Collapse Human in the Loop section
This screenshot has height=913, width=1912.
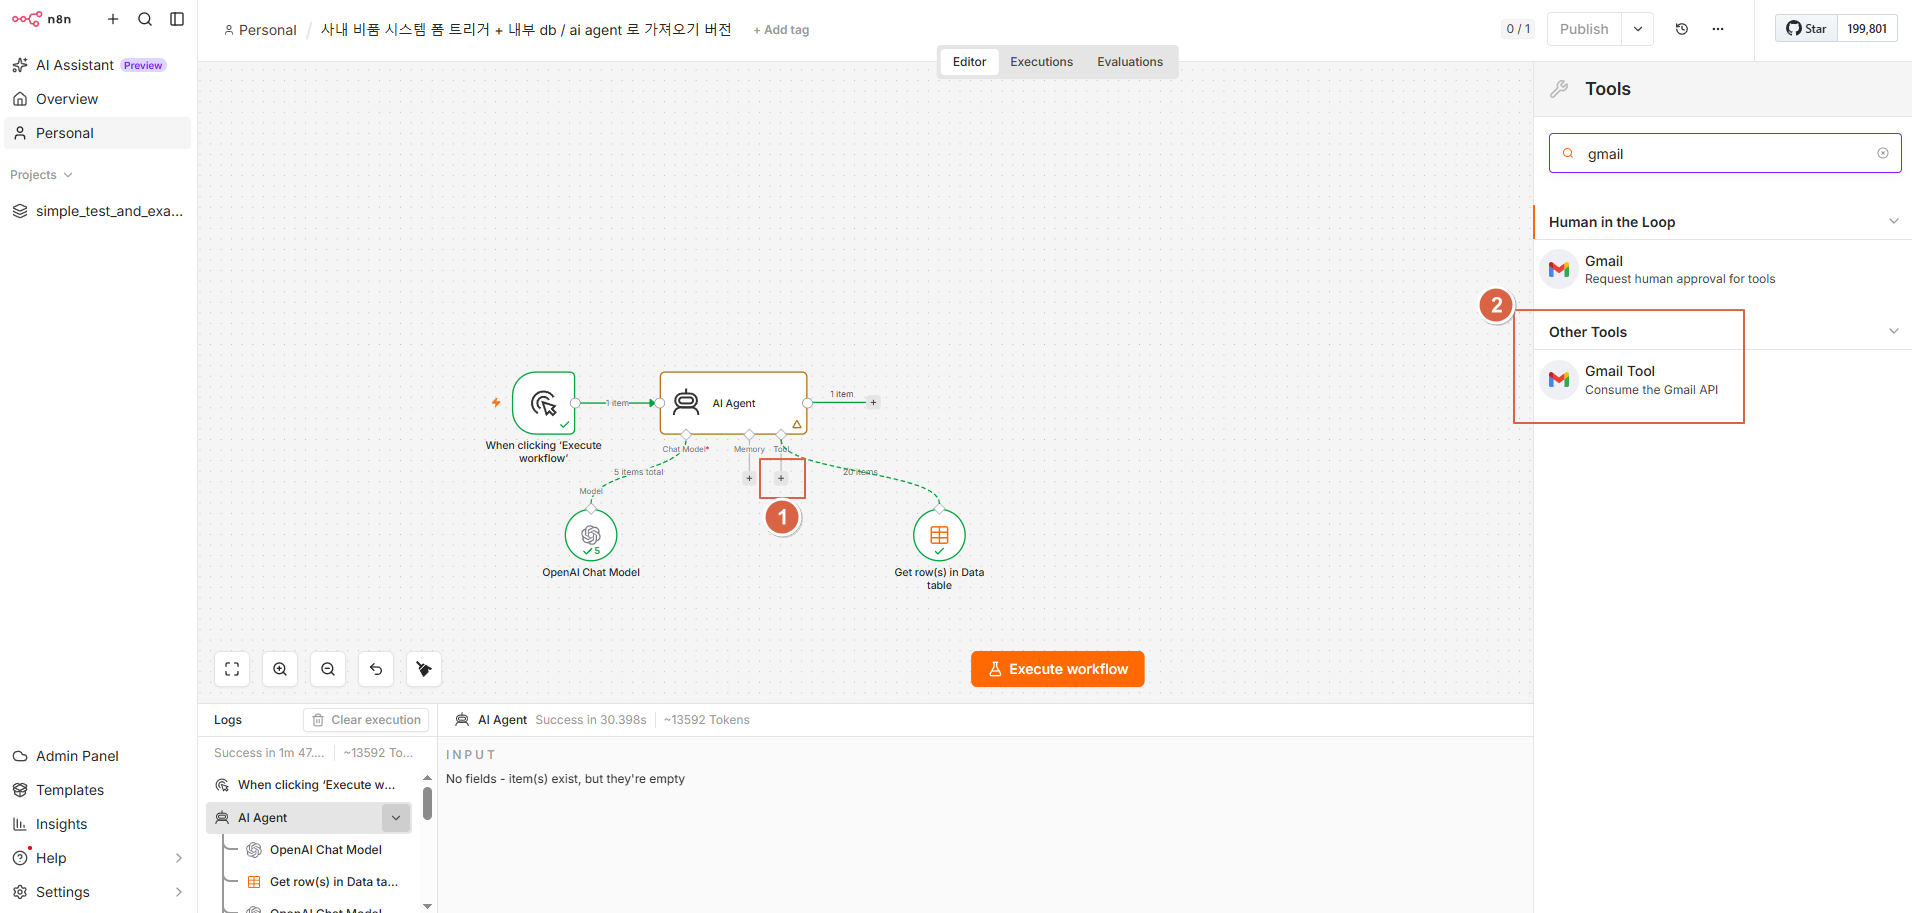point(1893,221)
